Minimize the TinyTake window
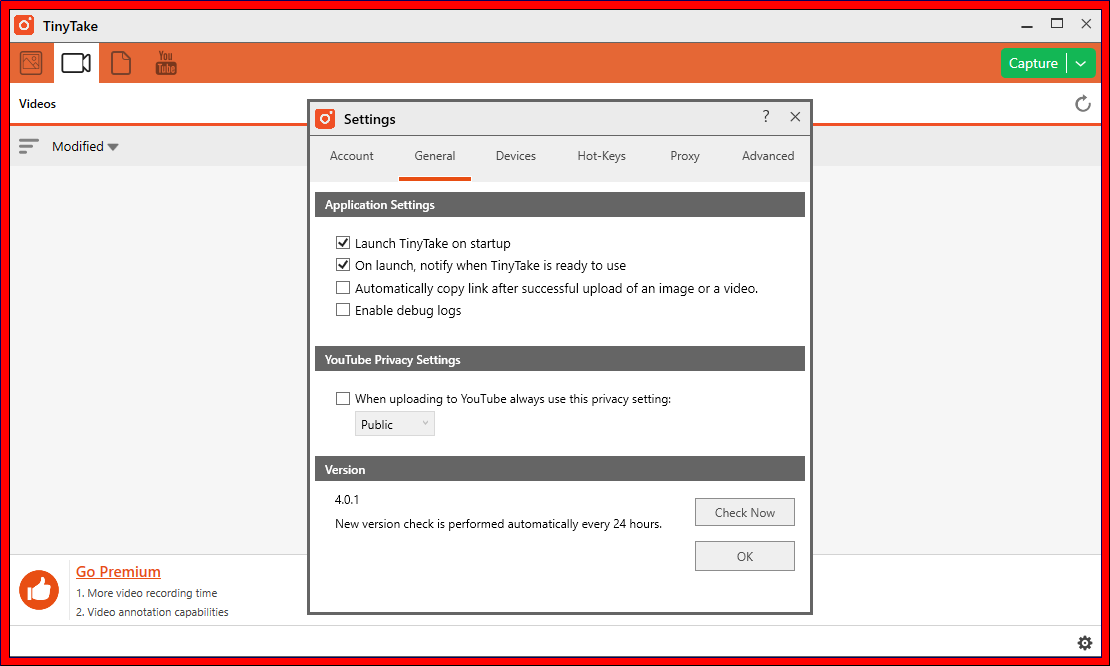Screen dimensions: 1110x666 (x=1027, y=25)
